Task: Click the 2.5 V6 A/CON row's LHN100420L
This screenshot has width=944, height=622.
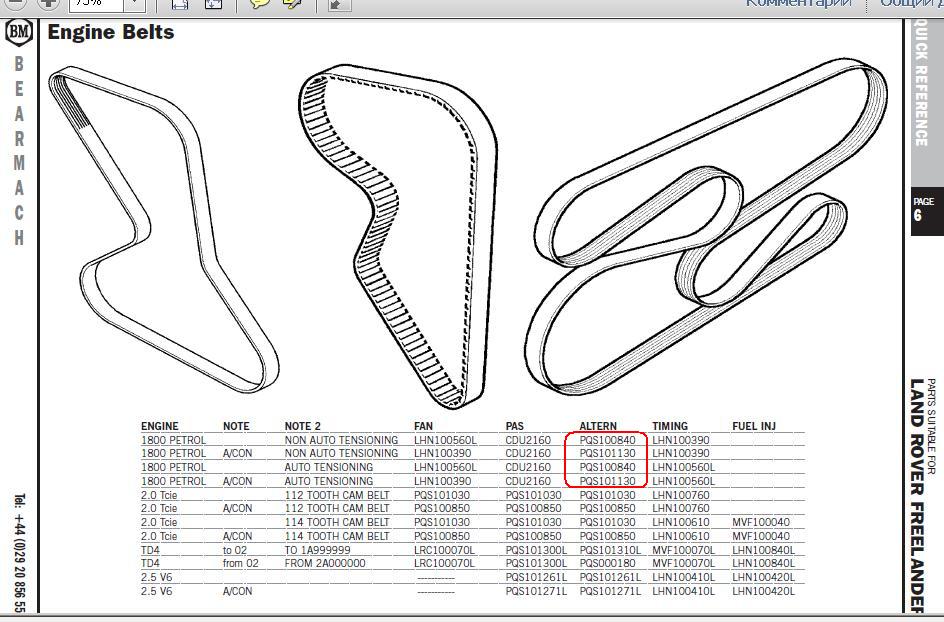Action: tap(763, 591)
